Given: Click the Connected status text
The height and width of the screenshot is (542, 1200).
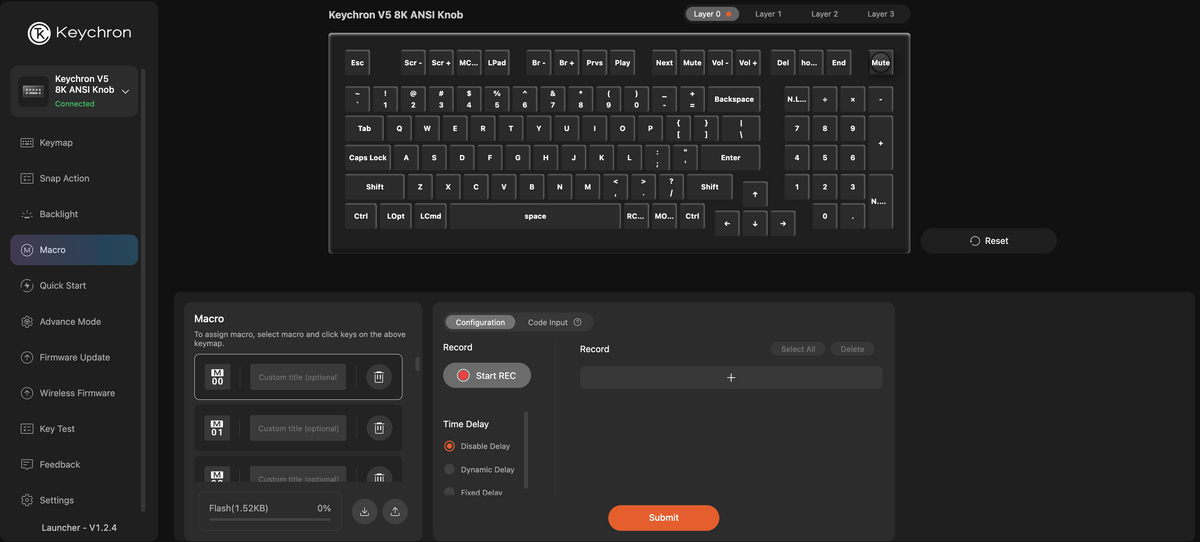Looking at the screenshot, I should tap(75, 103).
